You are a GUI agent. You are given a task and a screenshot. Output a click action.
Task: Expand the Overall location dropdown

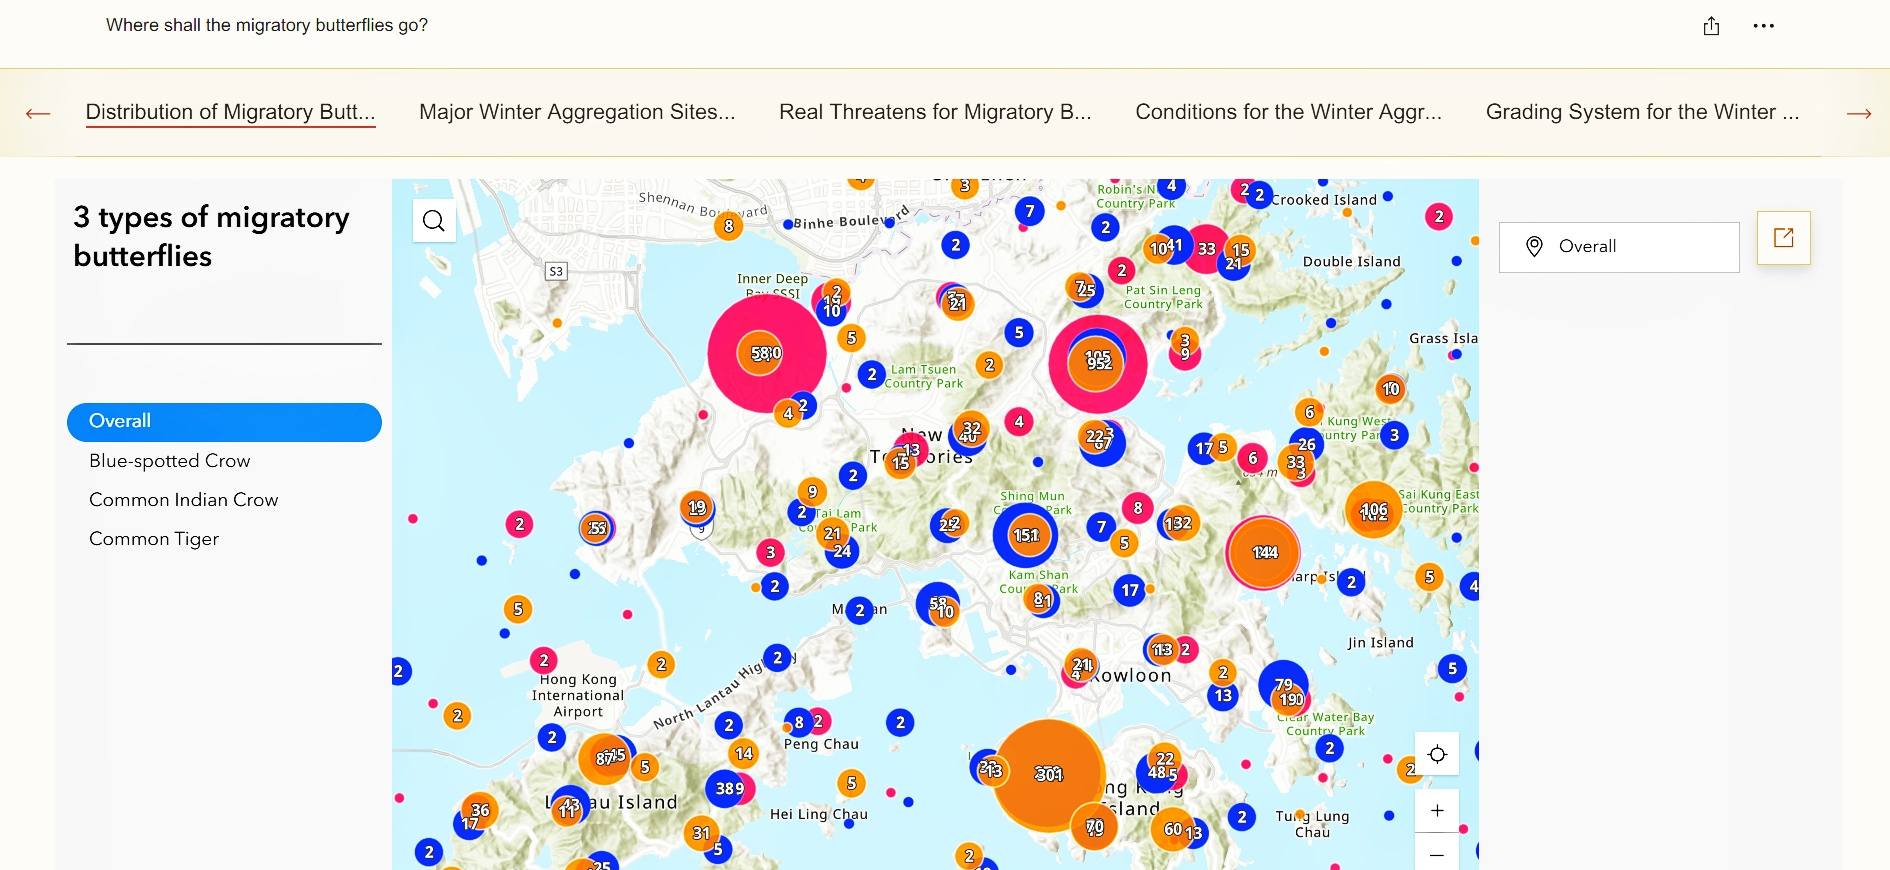pos(1618,247)
